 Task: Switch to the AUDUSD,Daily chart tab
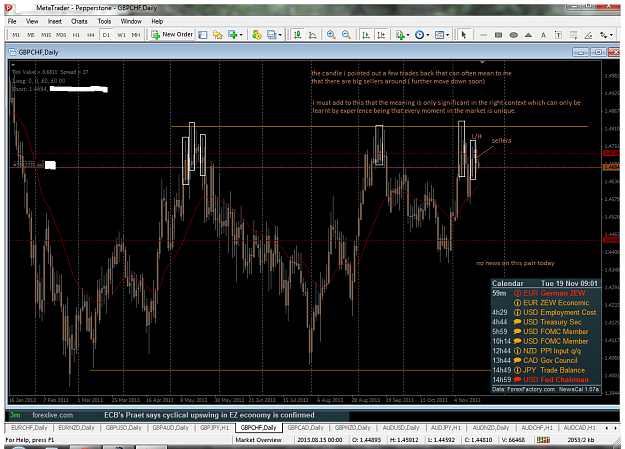tap(401, 427)
